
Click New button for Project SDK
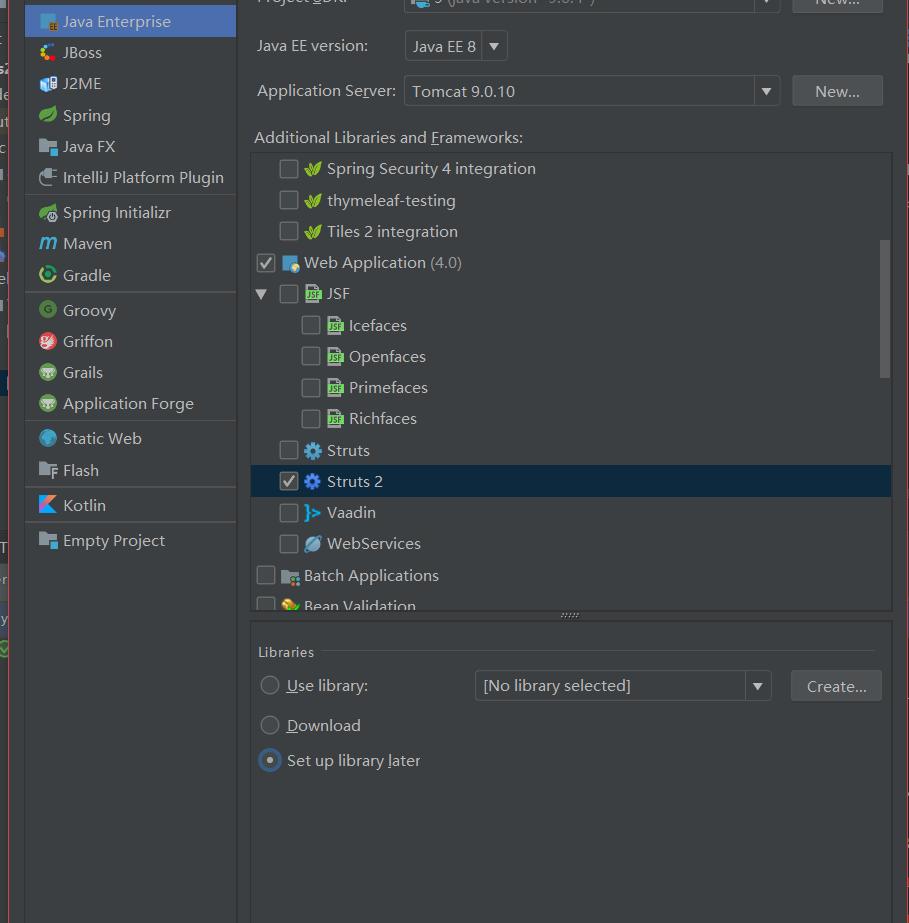[x=837, y=5]
